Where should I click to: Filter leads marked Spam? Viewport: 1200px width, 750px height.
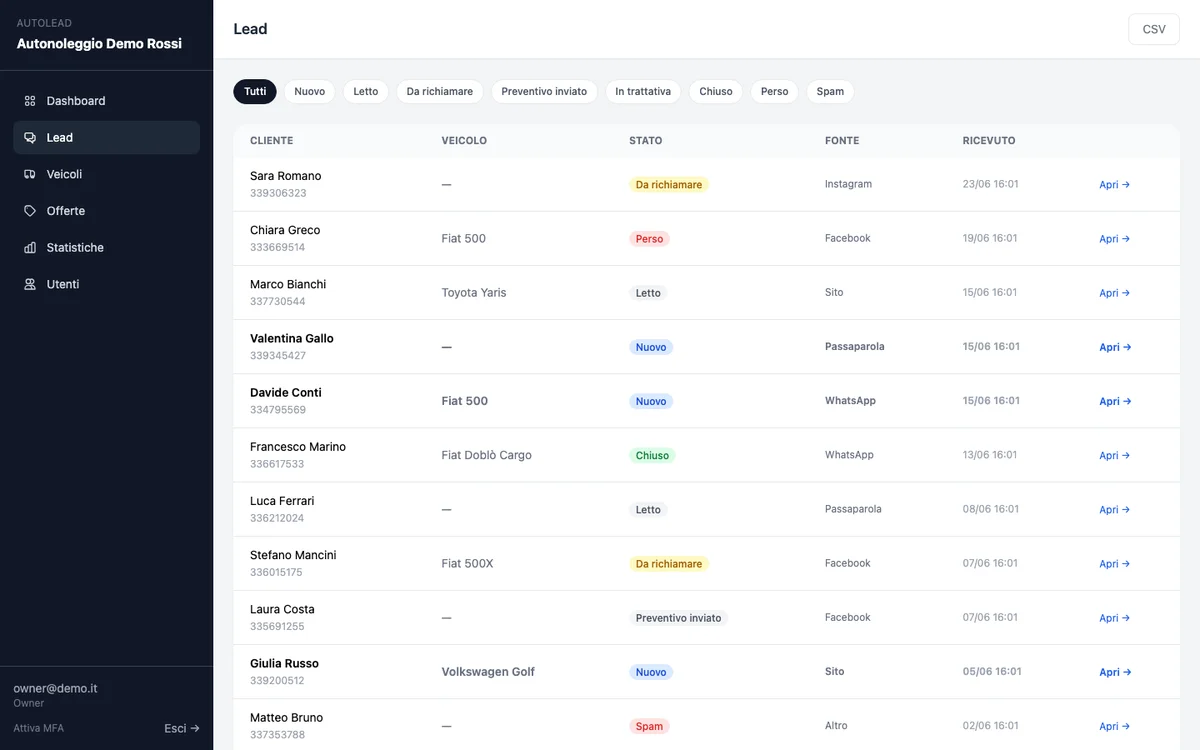pyautogui.click(x=830, y=91)
